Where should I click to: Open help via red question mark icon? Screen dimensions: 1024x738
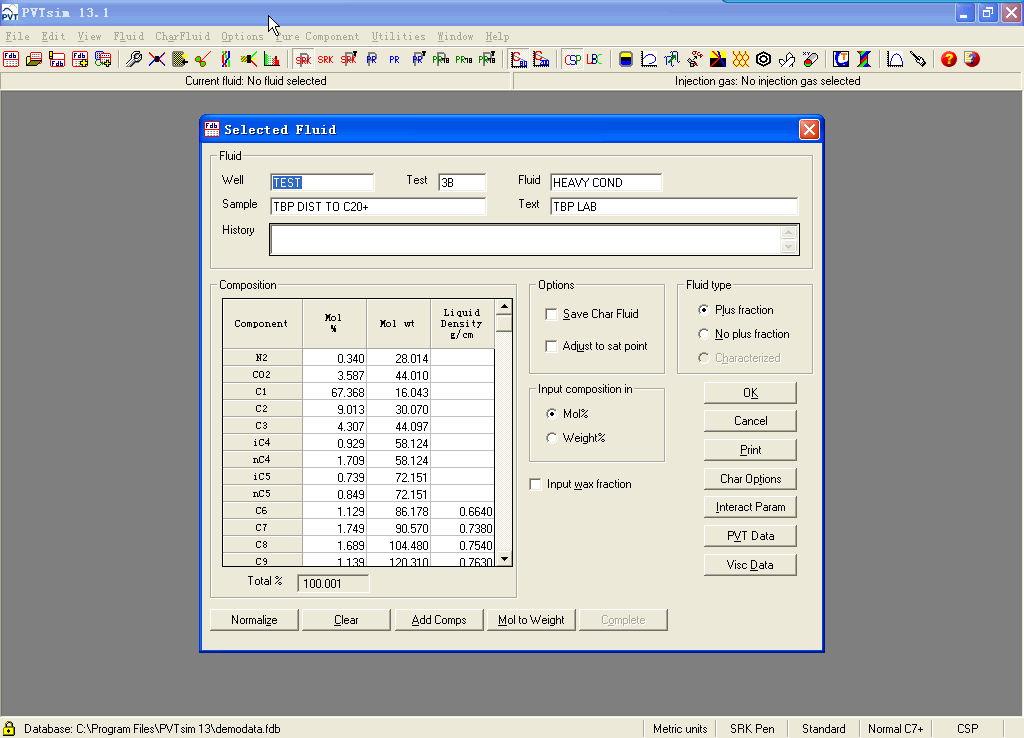(x=949, y=59)
